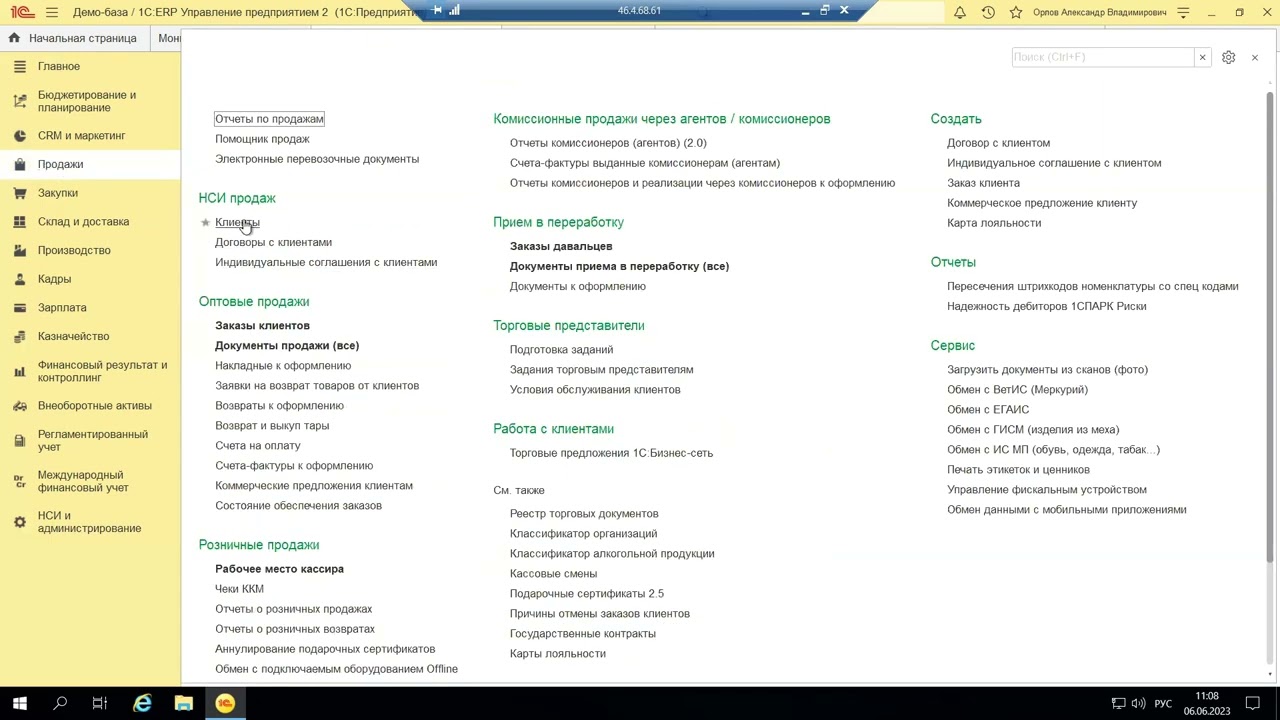Open Счета на оплату

point(257,445)
